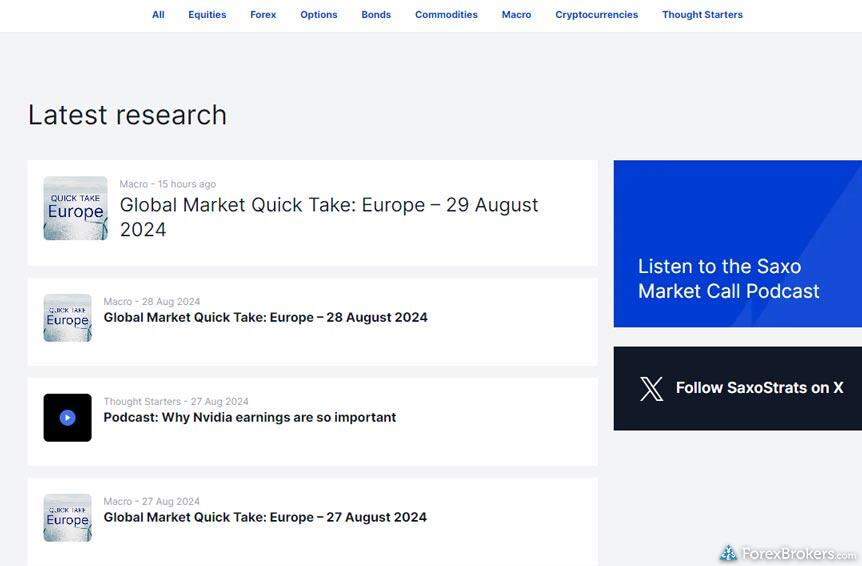Click the Listen to Saxo Market Call Podcast banner
862x566 pixels.
click(x=728, y=279)
